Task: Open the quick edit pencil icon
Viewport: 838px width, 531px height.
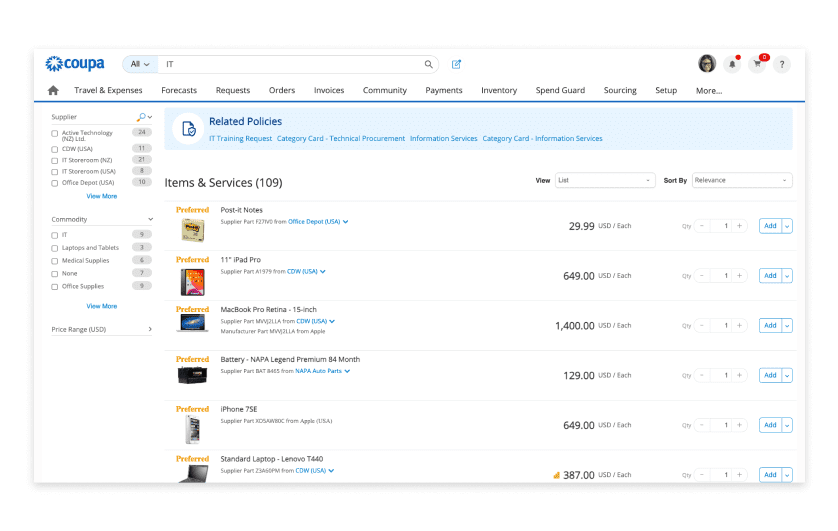Action: [456, 64]
